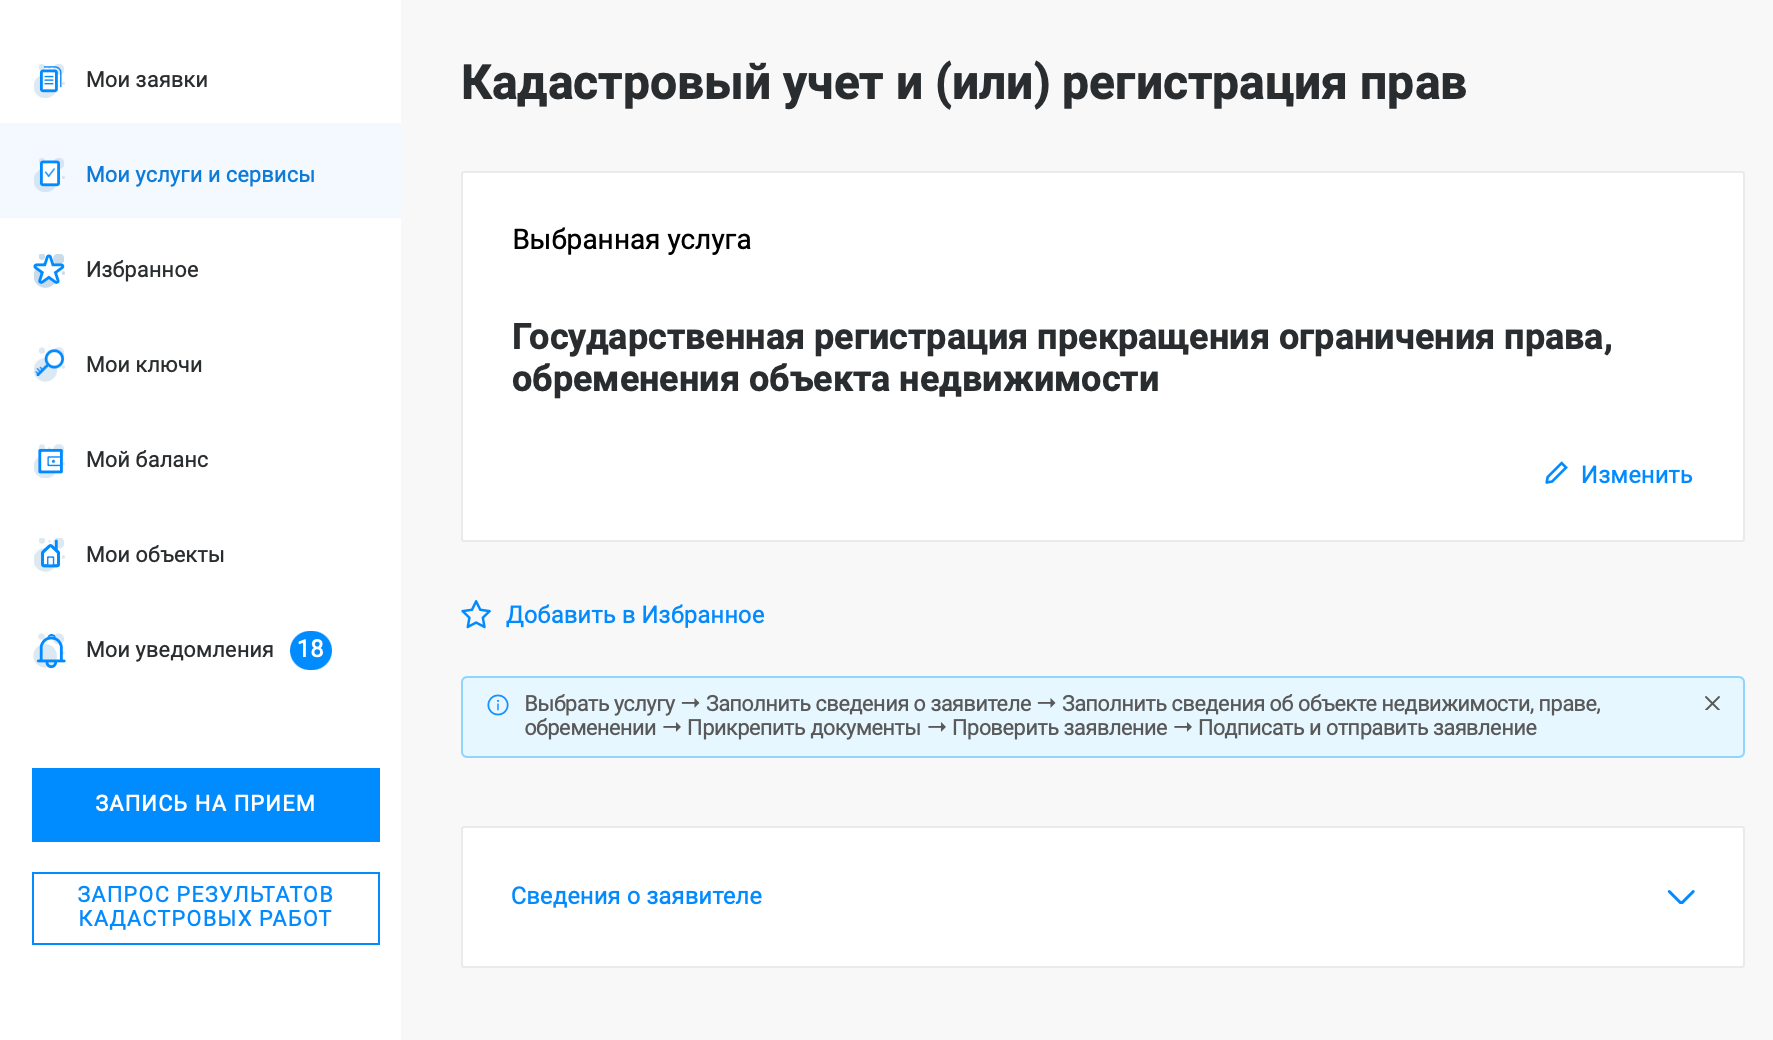The height and width of the screenshot is (1040, 1773).
Task: Click the Мои уведомления bell icon
Action: pyautogui.click(x=50, y=650)
